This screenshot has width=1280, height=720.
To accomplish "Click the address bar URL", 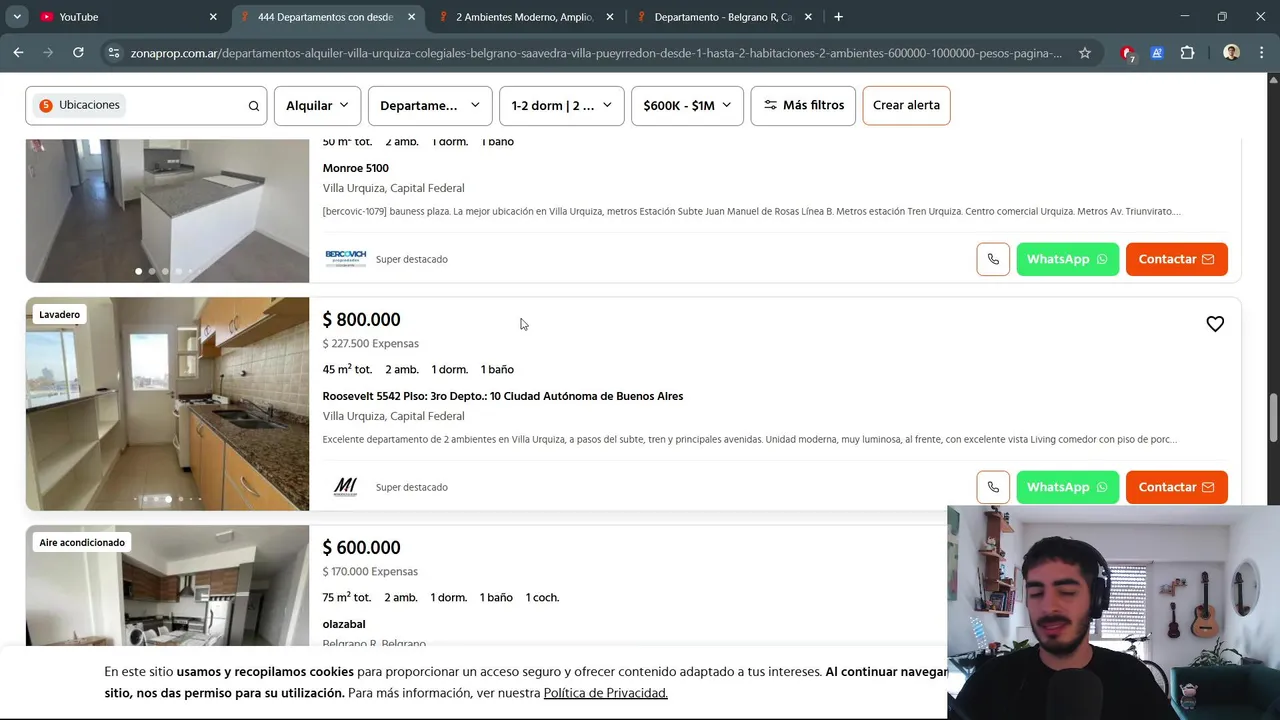I will [596, 53].
